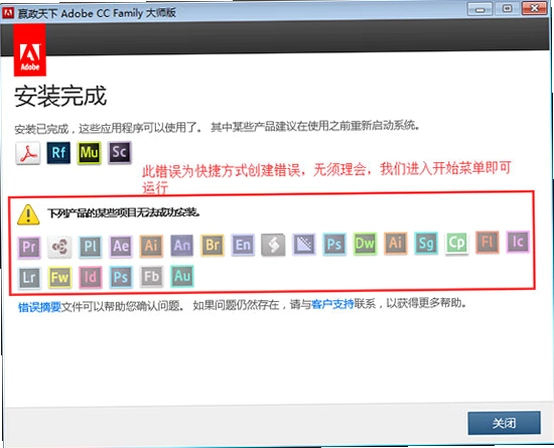Close the window with the red X
The height and width of the screenshot is (448, 554).
[535, 8]
